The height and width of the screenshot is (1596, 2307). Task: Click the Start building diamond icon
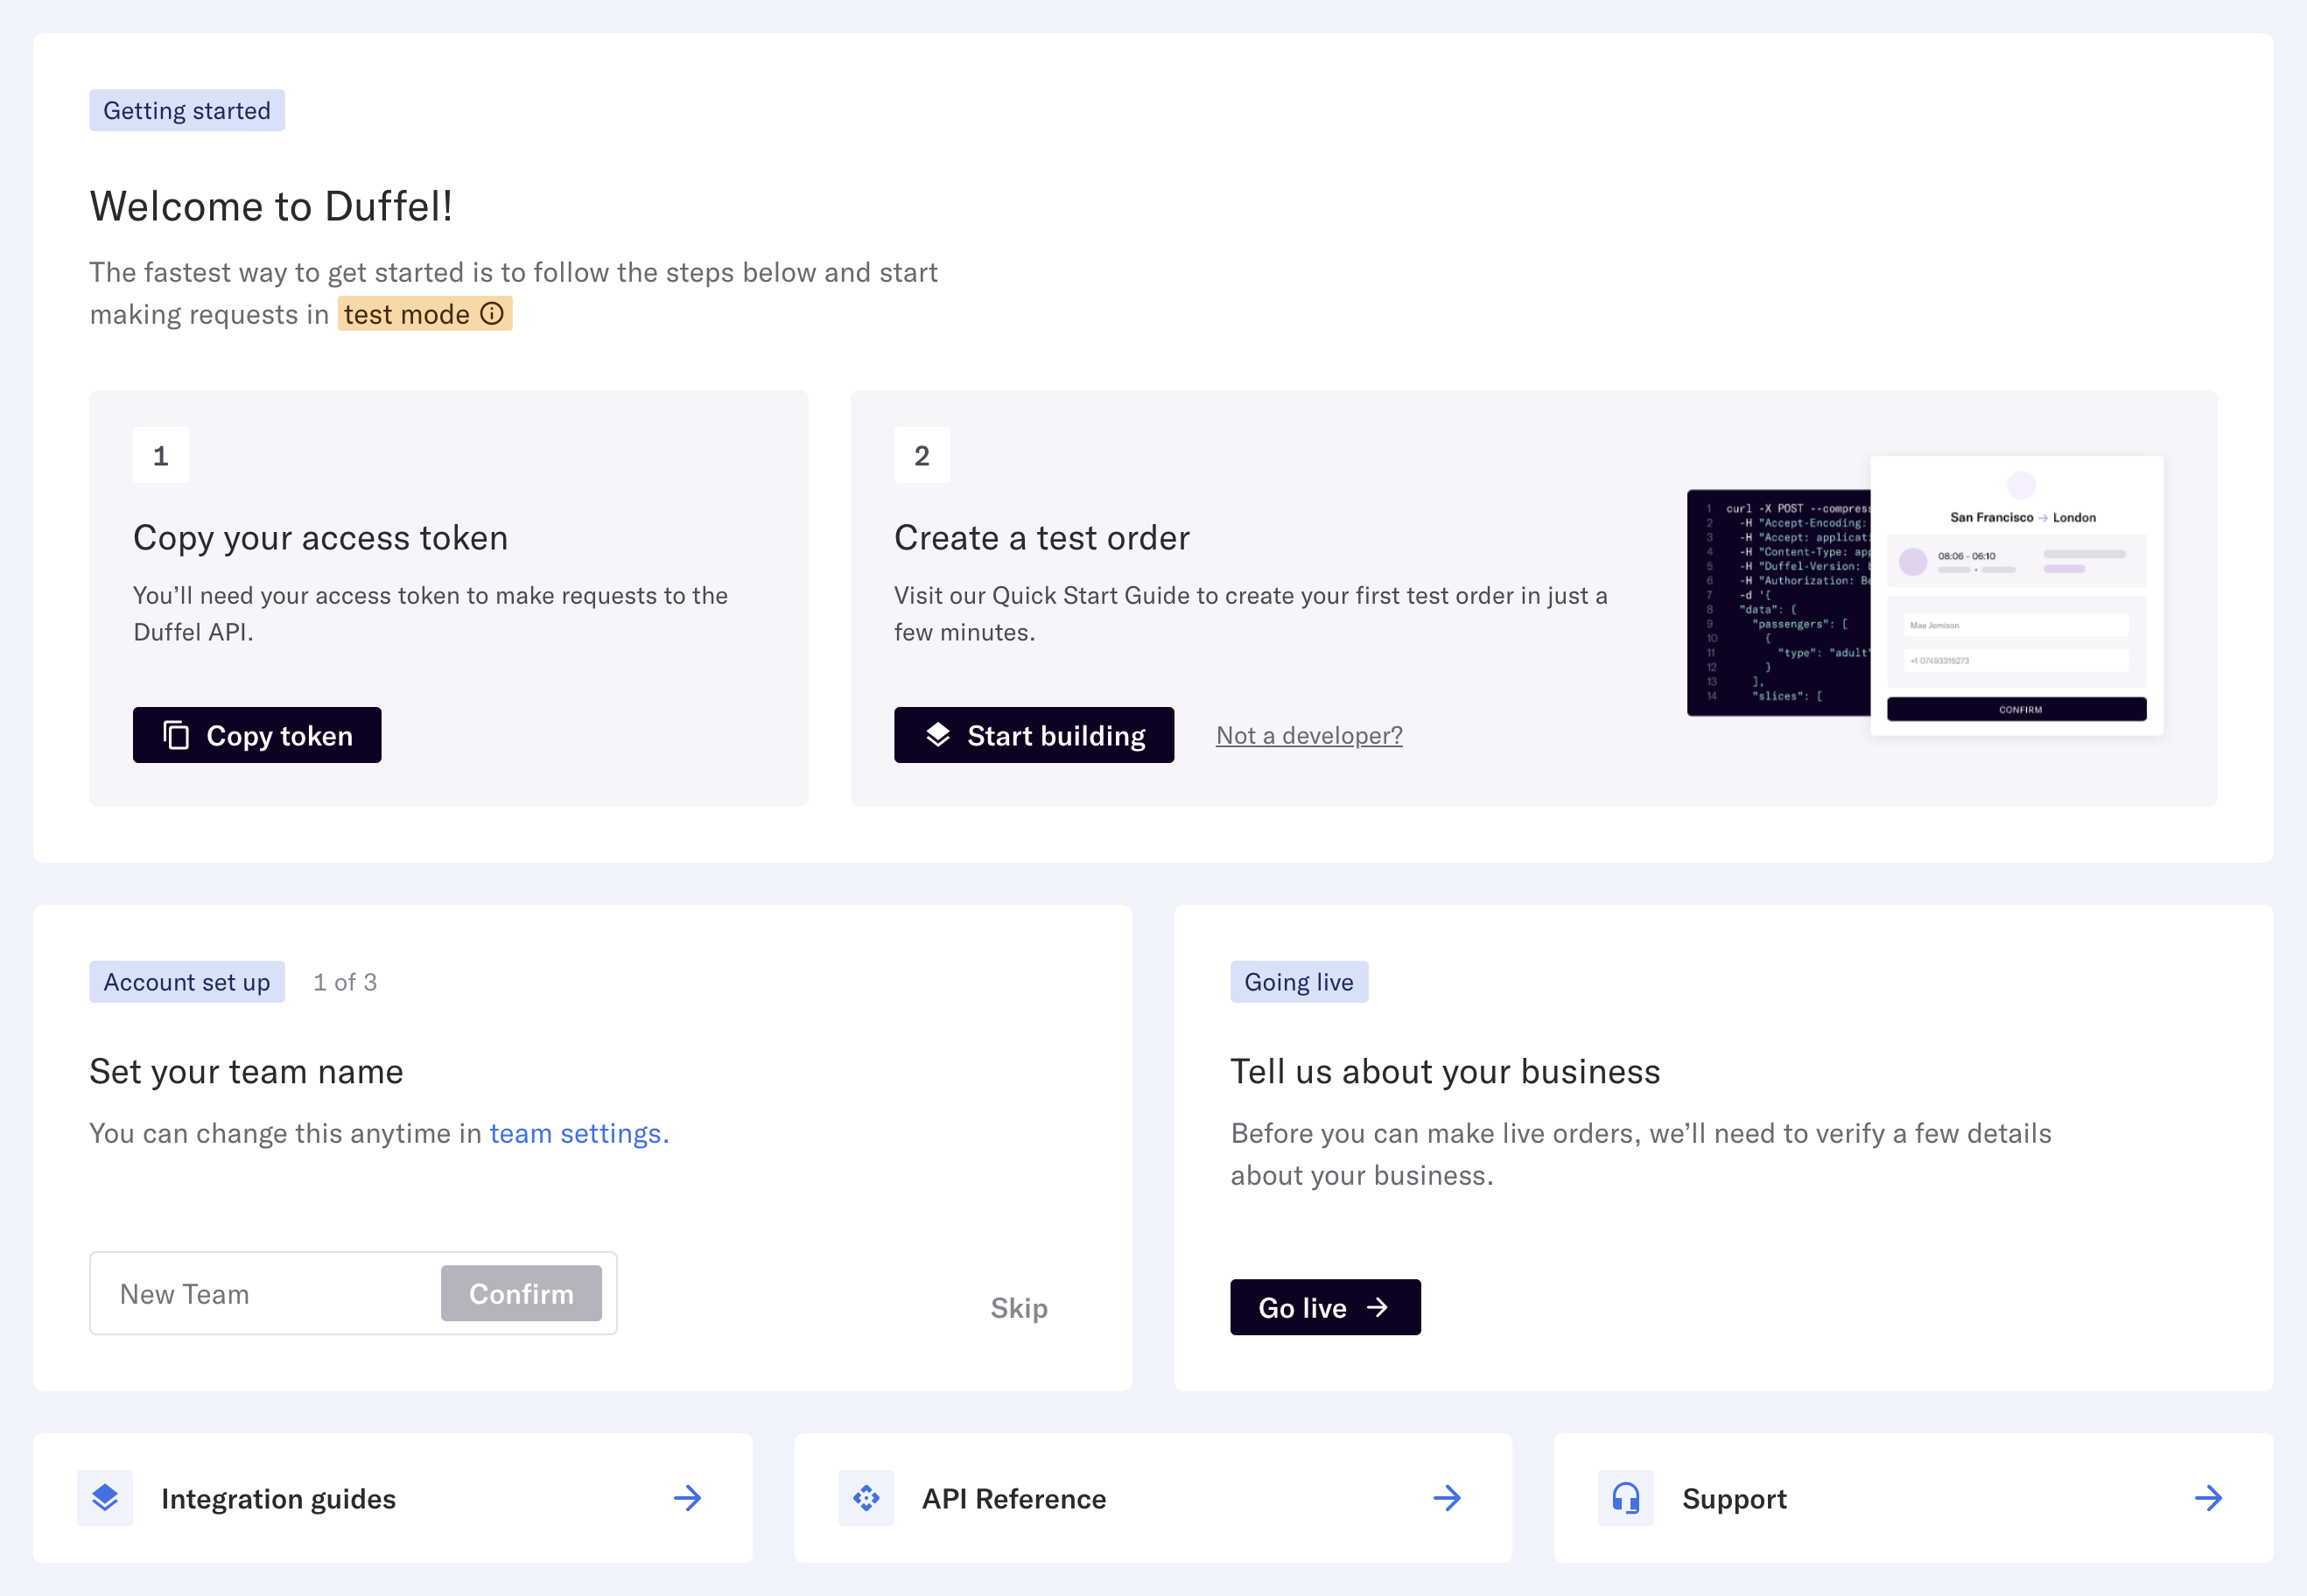click(x=940, y=734)
